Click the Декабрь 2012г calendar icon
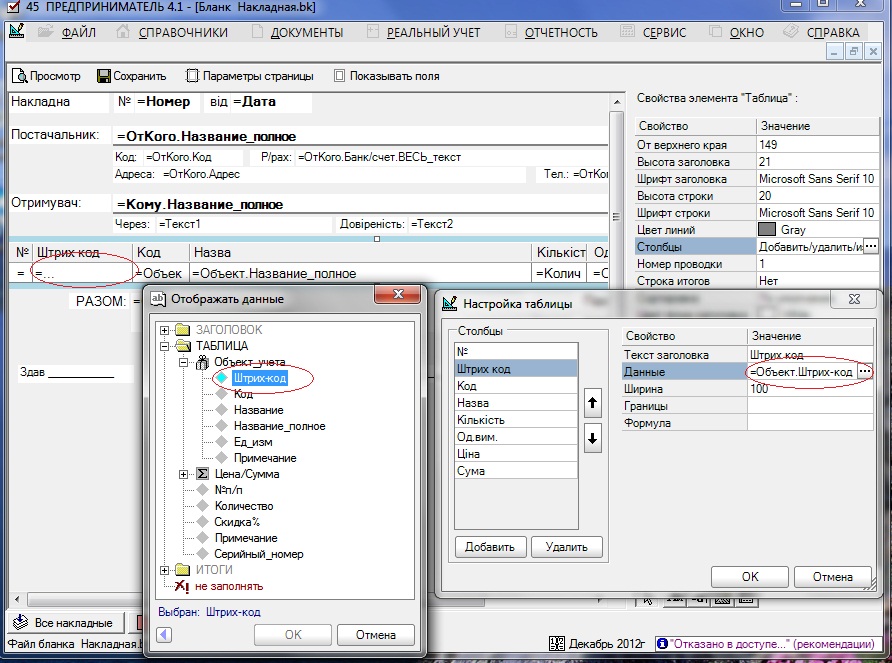Screen dimensions: 892x663 [556, 644]
